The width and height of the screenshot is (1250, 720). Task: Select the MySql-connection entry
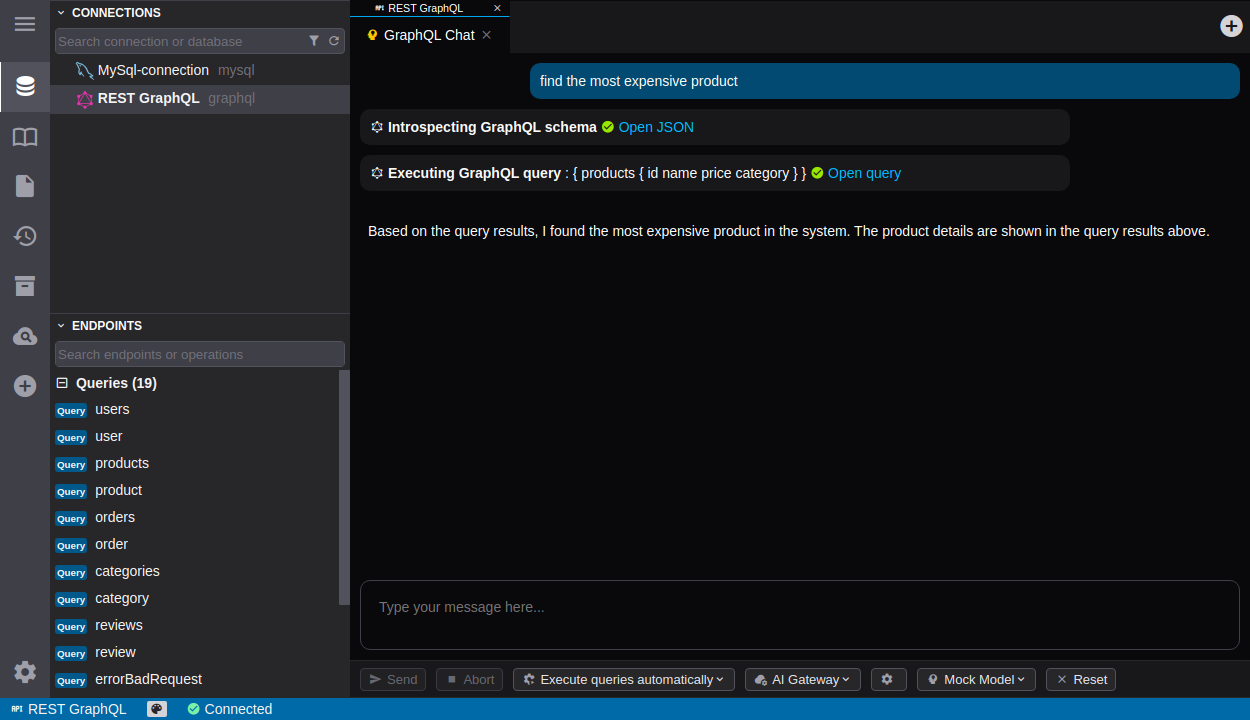(x=153, y=70)
